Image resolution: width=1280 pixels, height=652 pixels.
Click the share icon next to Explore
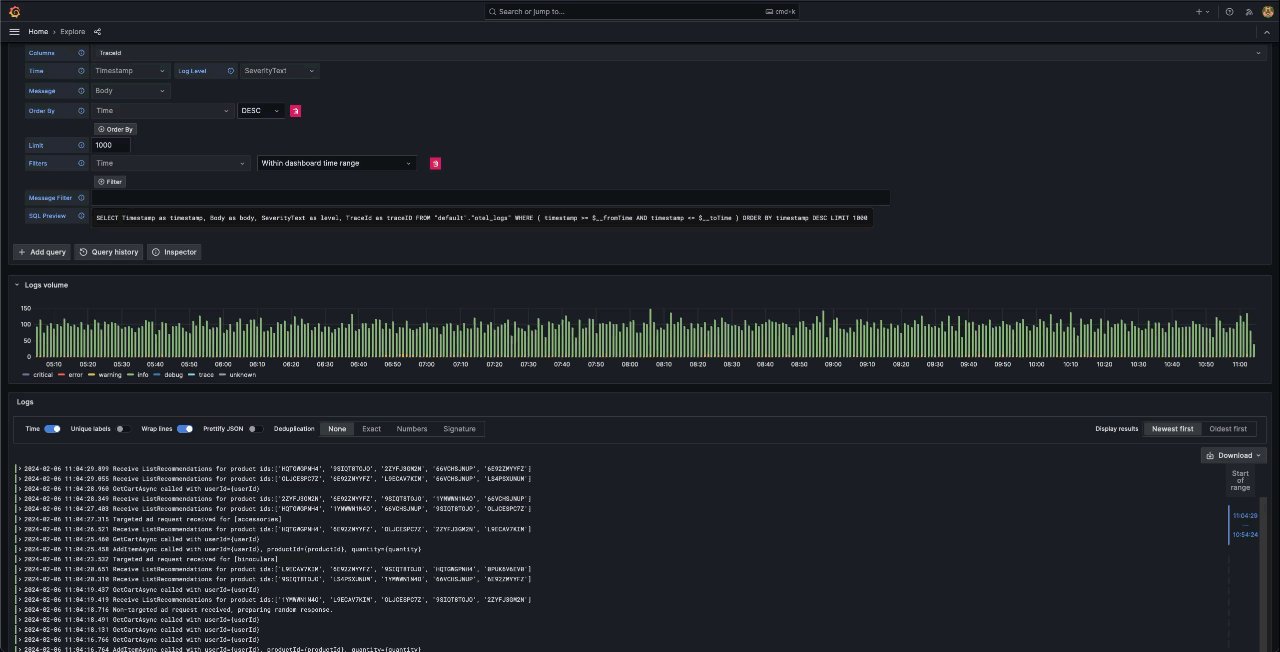point(97,32)
